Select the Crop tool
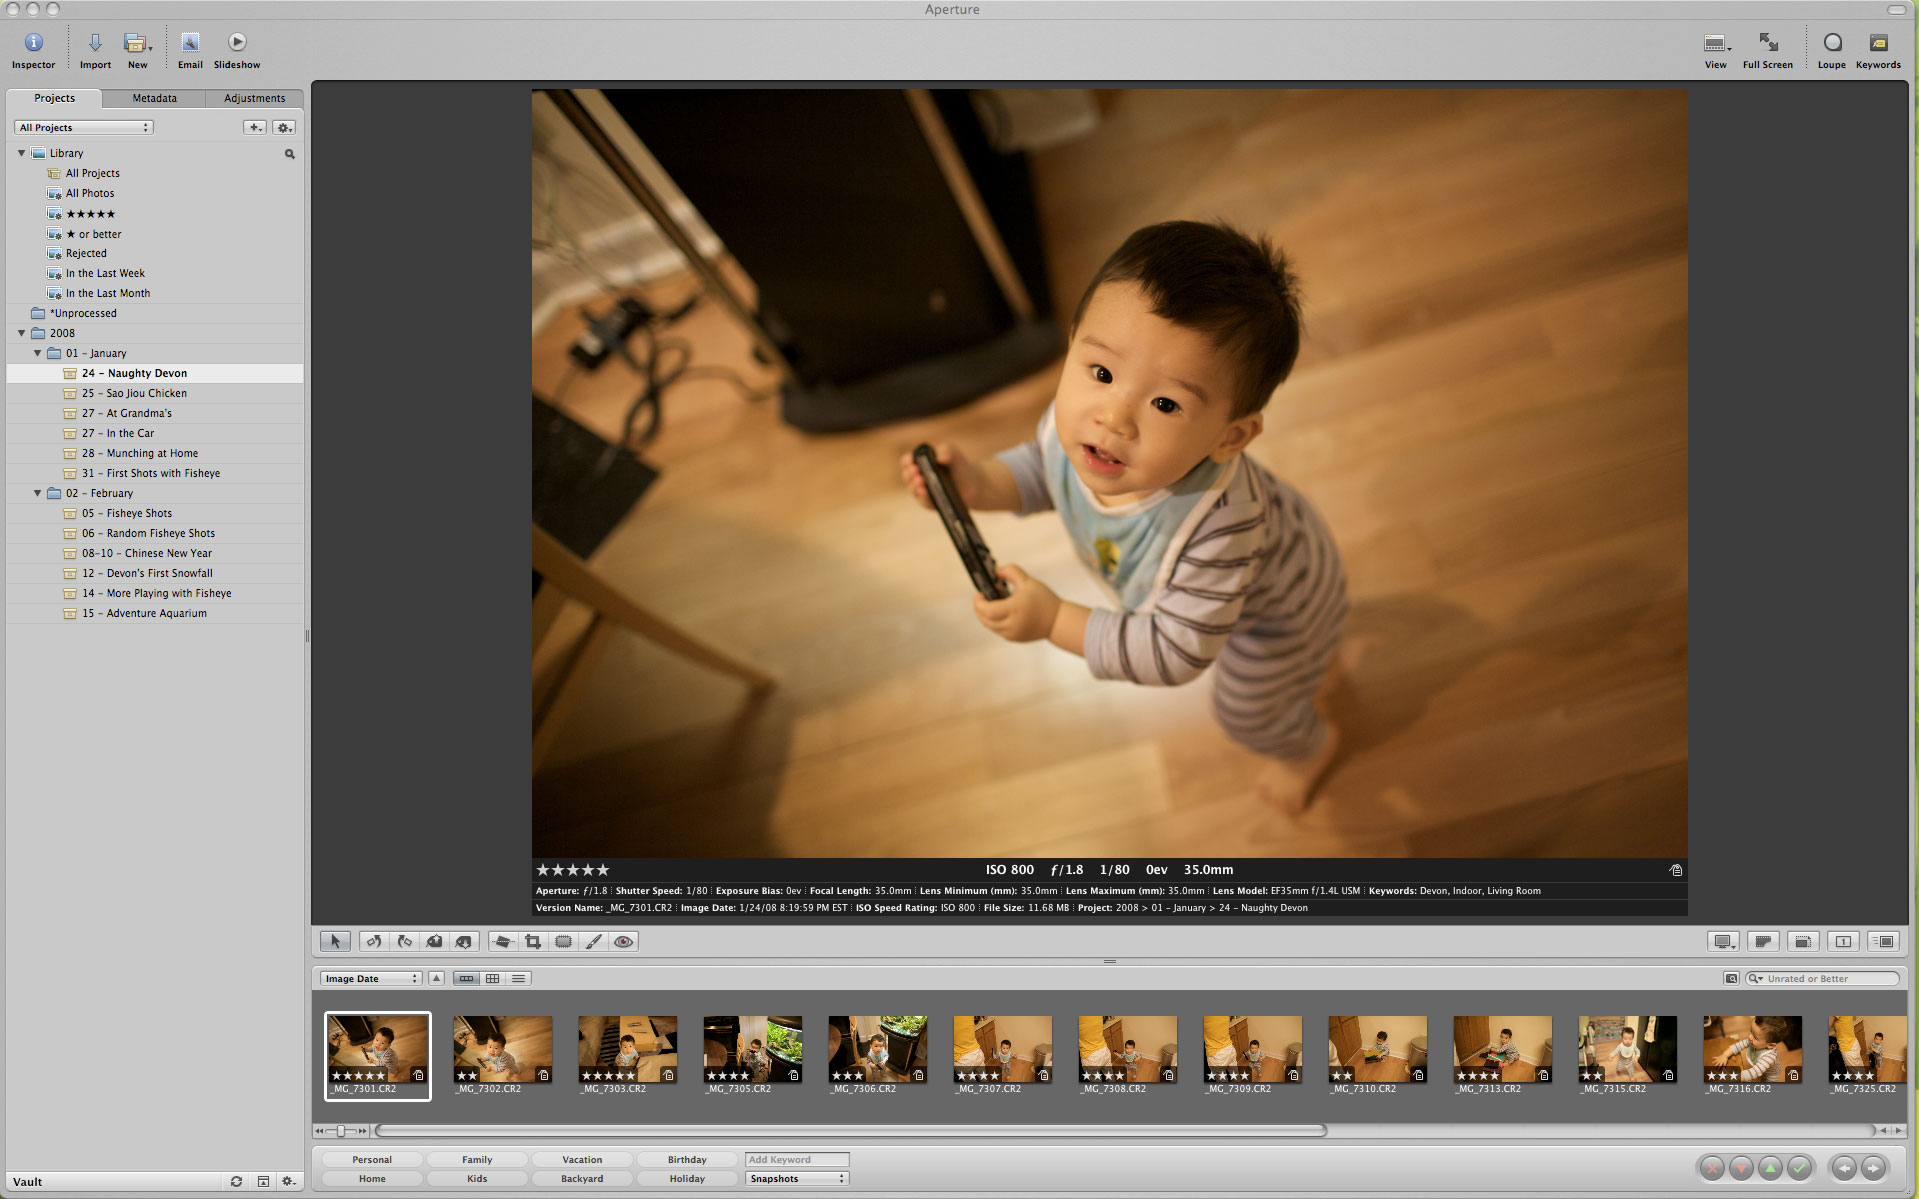Viewport: 1919px width, 1199px height. [533, 941]
